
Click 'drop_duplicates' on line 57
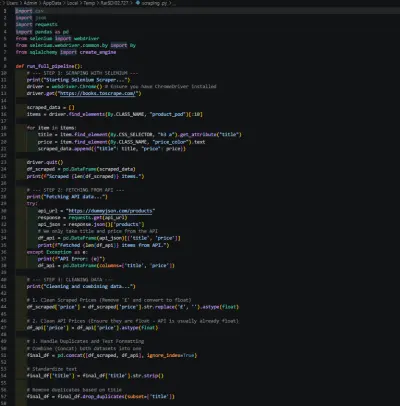click(x=103, y=397)
